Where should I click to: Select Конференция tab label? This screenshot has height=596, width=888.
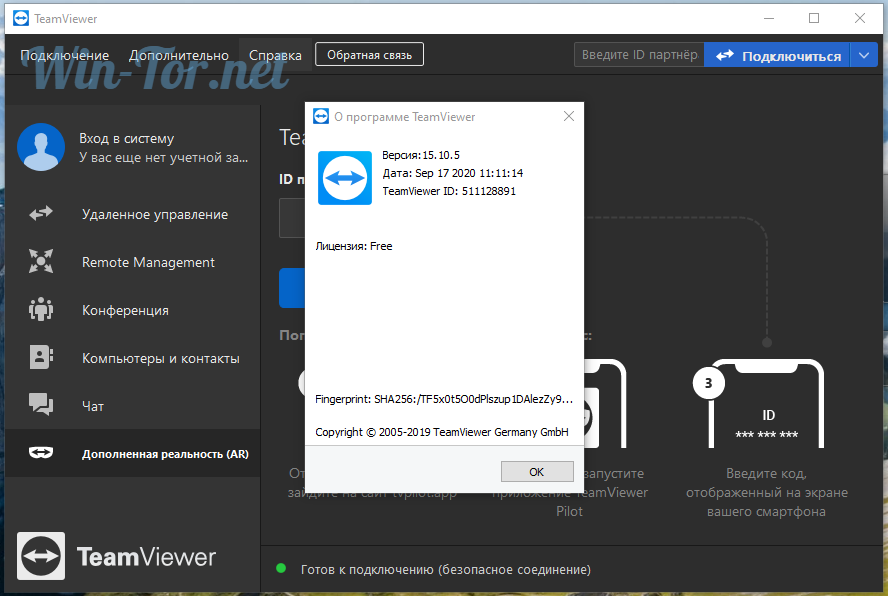pos(125,310)
